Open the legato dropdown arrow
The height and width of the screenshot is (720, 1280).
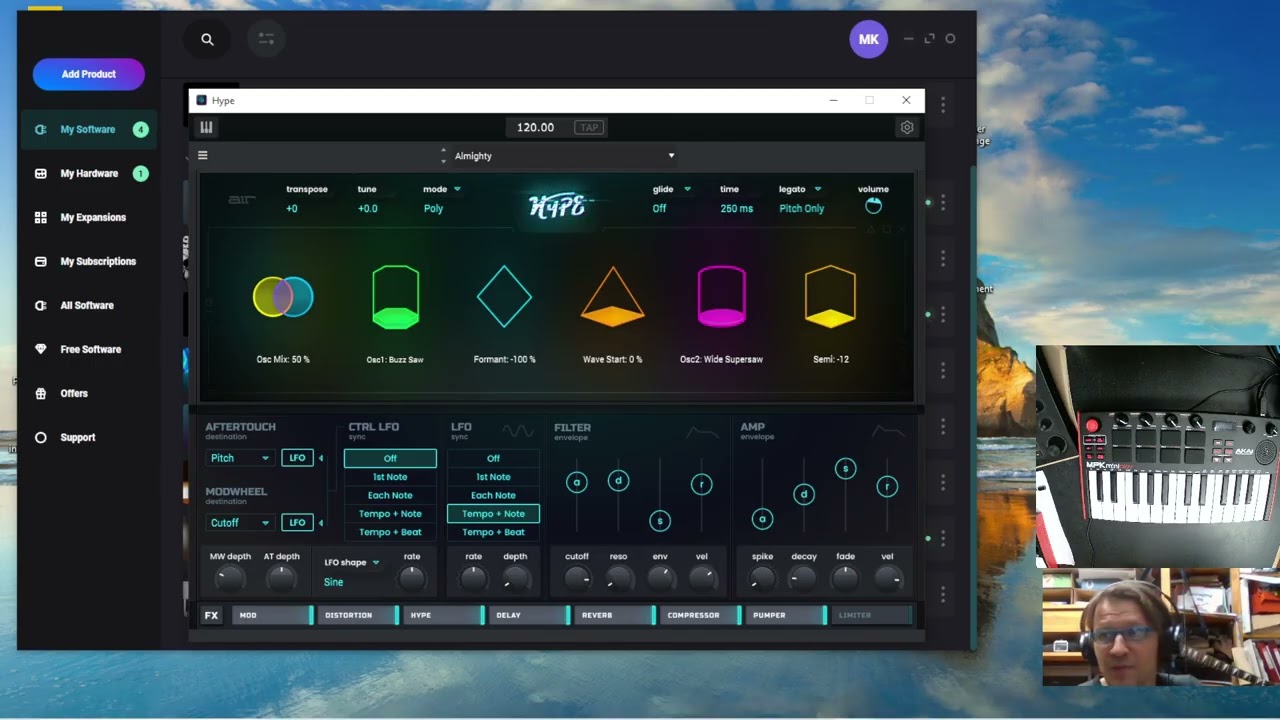[x=817, y=189]
